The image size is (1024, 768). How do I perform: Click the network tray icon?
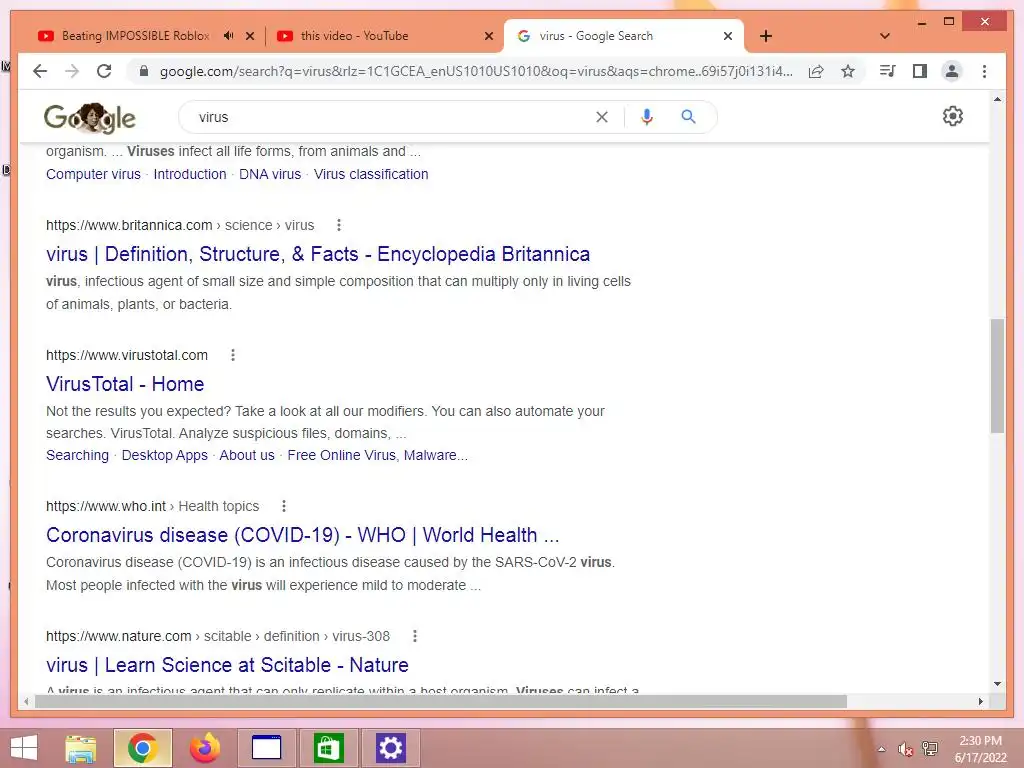coord(930,749)
